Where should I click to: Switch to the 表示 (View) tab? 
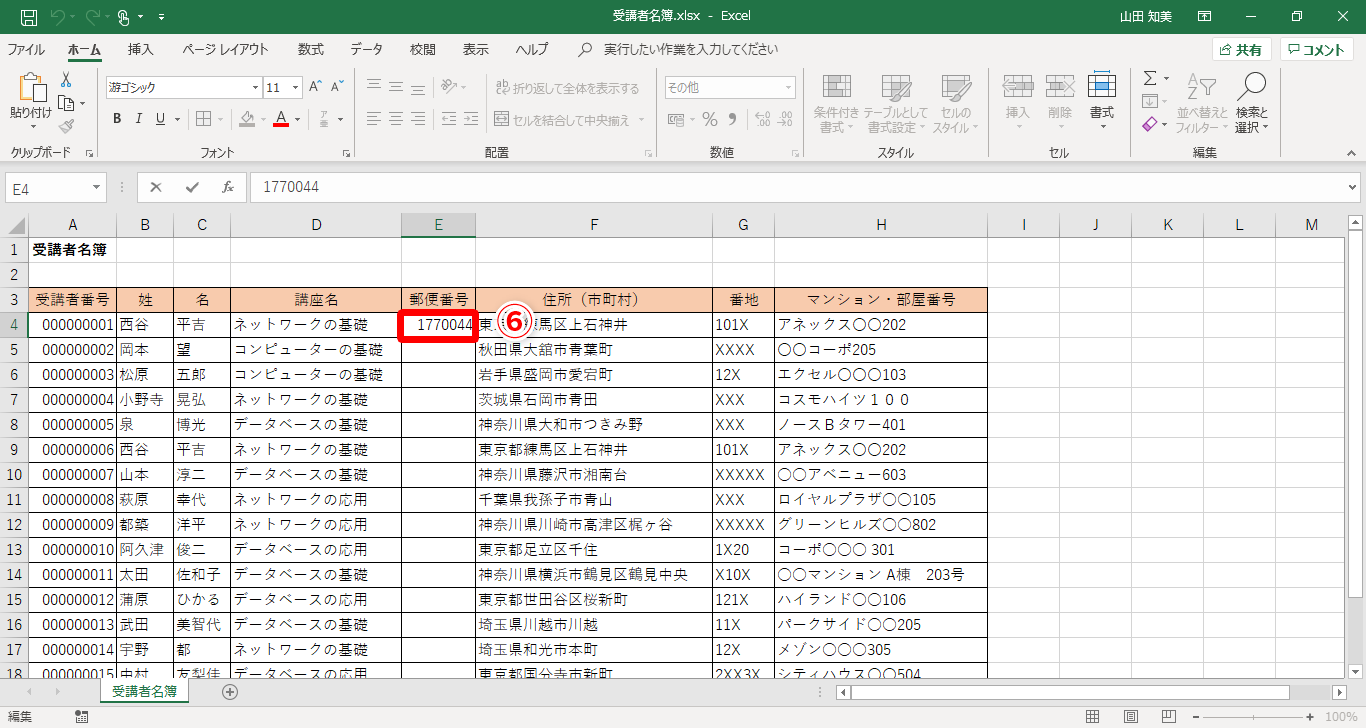[476, 49]
